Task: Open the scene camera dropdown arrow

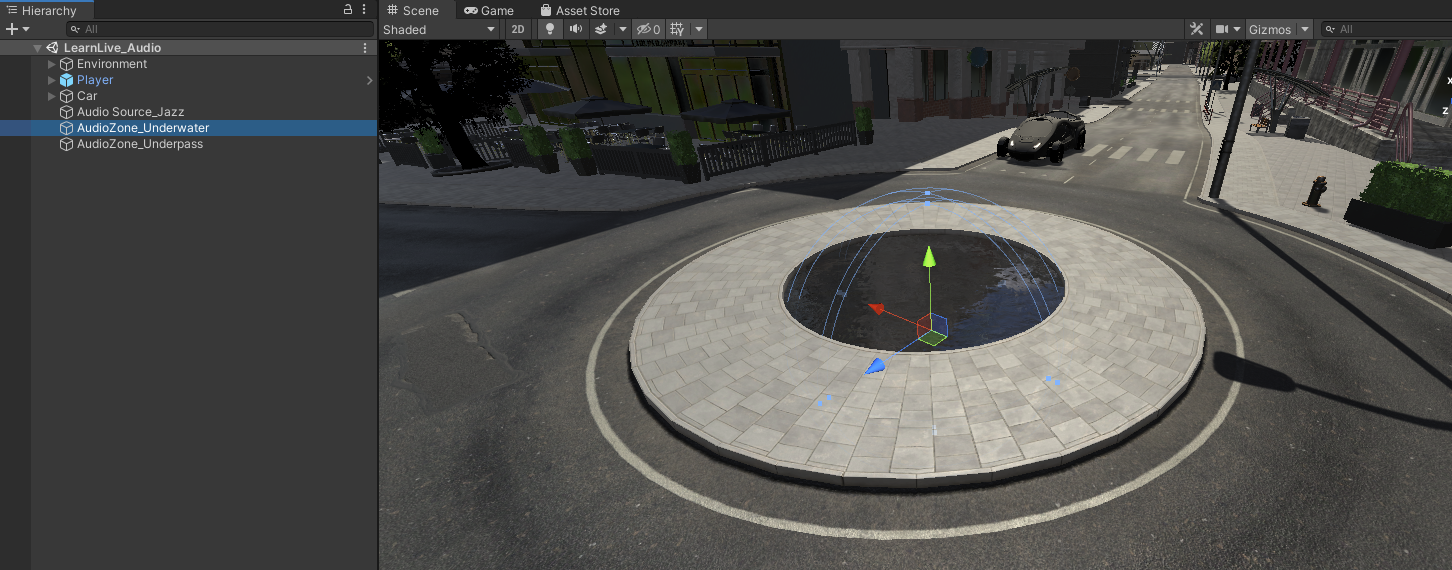Action: tap(1237, 29)
